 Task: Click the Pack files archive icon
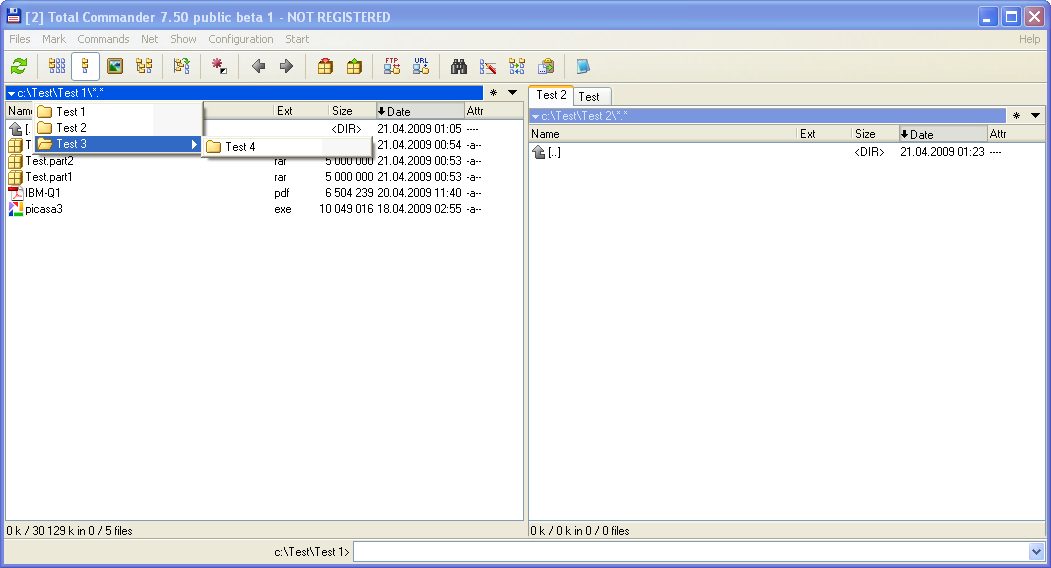click(325, 66)
